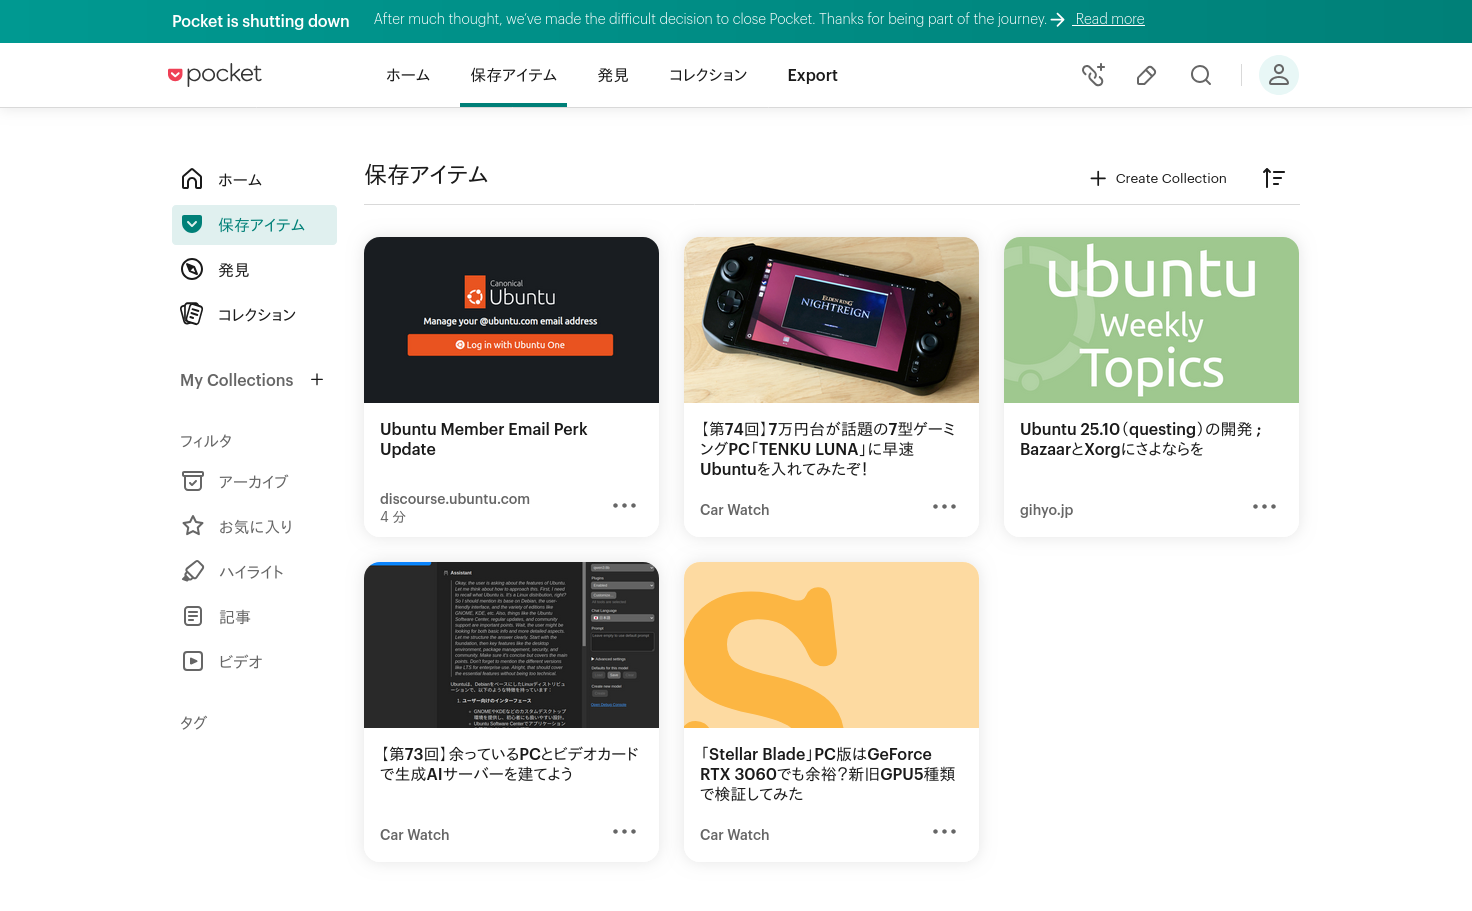Screen dimensions: 1472x911
Task: Select アーカイブ filter in sidebar
Action: click(252, 481)
